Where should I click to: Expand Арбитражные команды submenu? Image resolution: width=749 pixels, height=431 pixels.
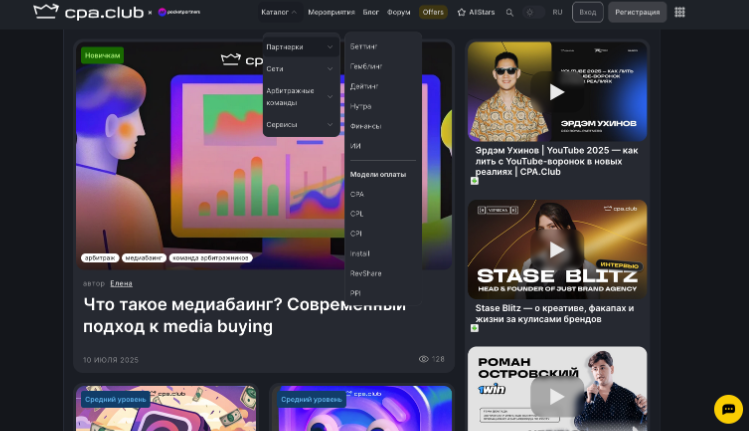[x=300, y=97]
